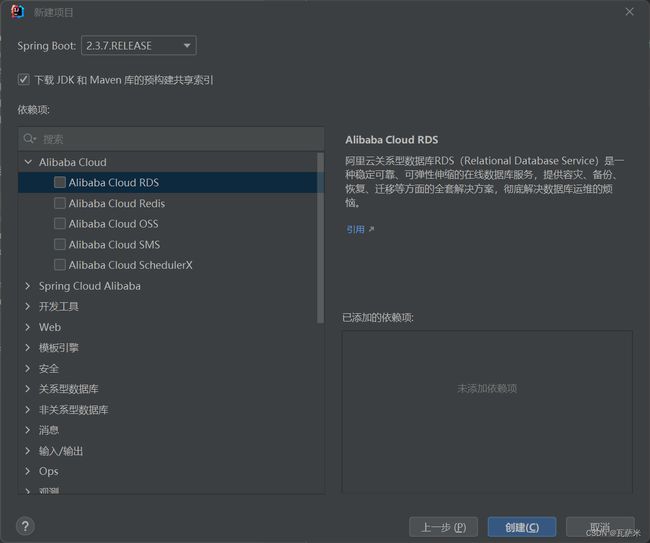Screen dimensions: 650x543
Task: Select the 关系型数据库 tree label
Action: coord(68,389)
